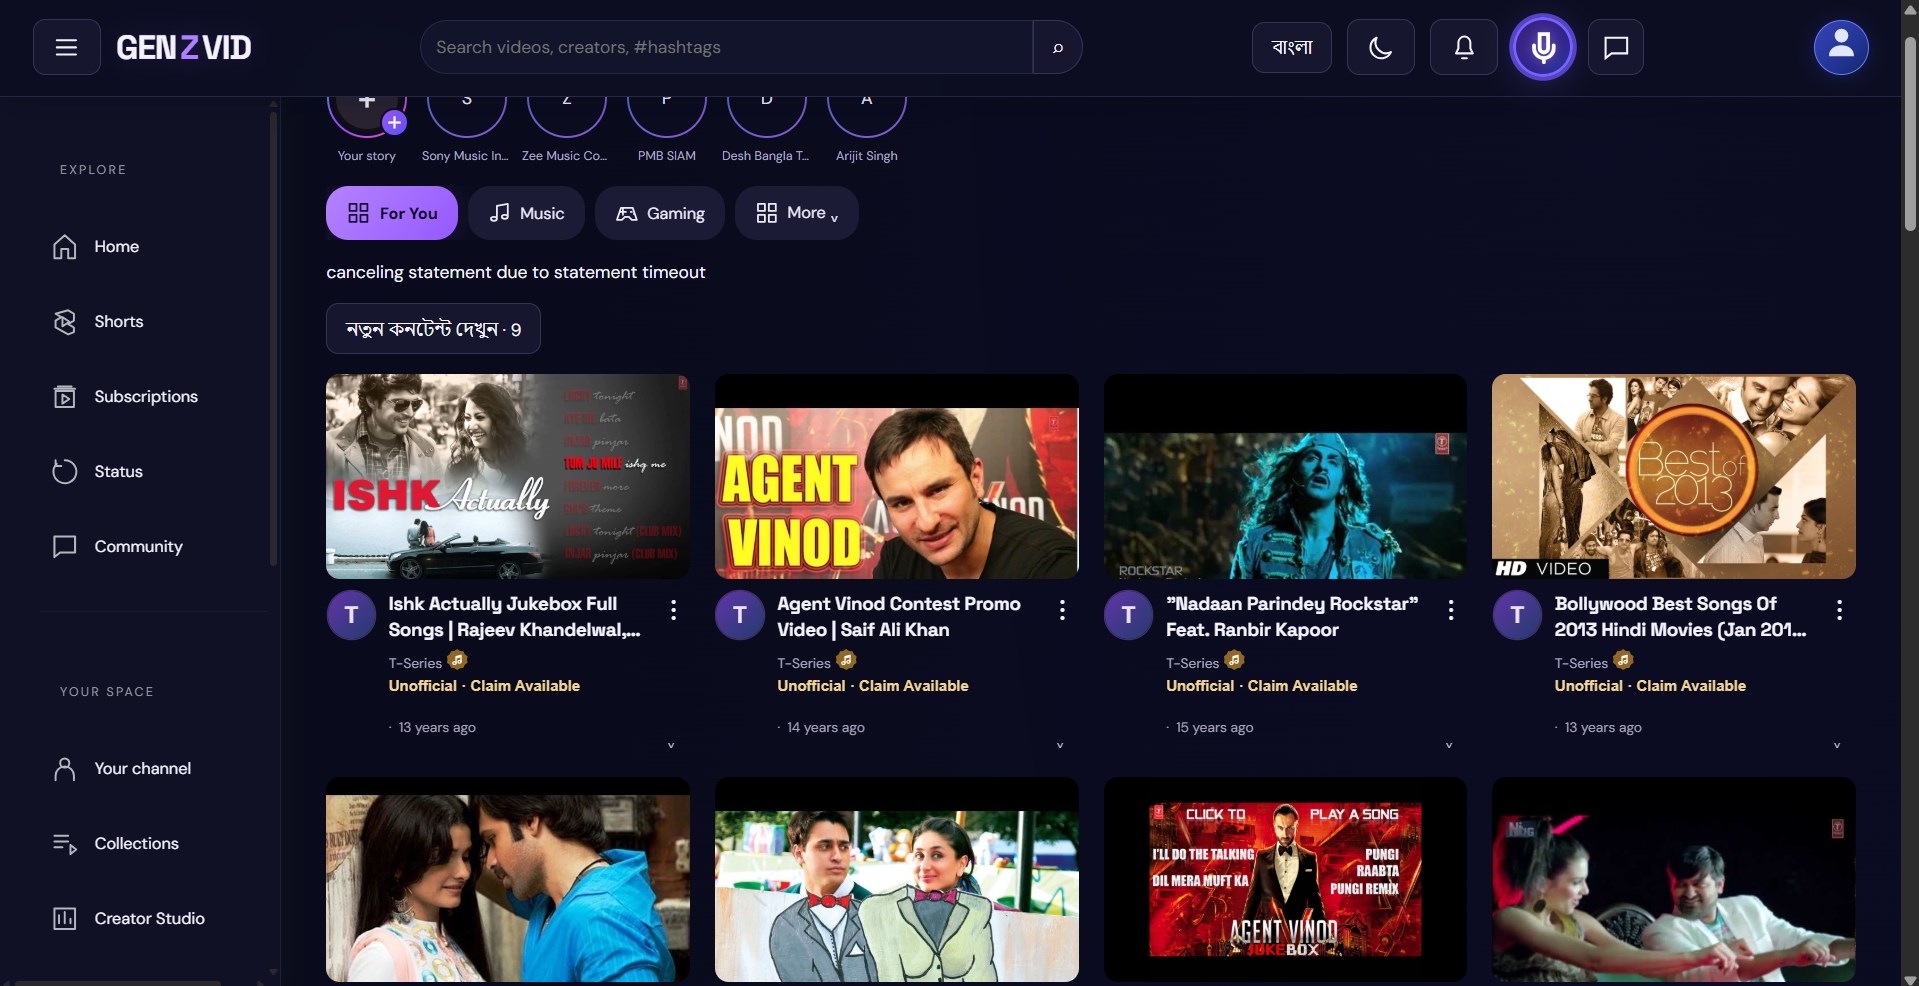Image resolution: width=1919 pixels, height=986 pixels.
Task: Play the Best of 2013 thumbnail
Action: [x=1673, y=476]
